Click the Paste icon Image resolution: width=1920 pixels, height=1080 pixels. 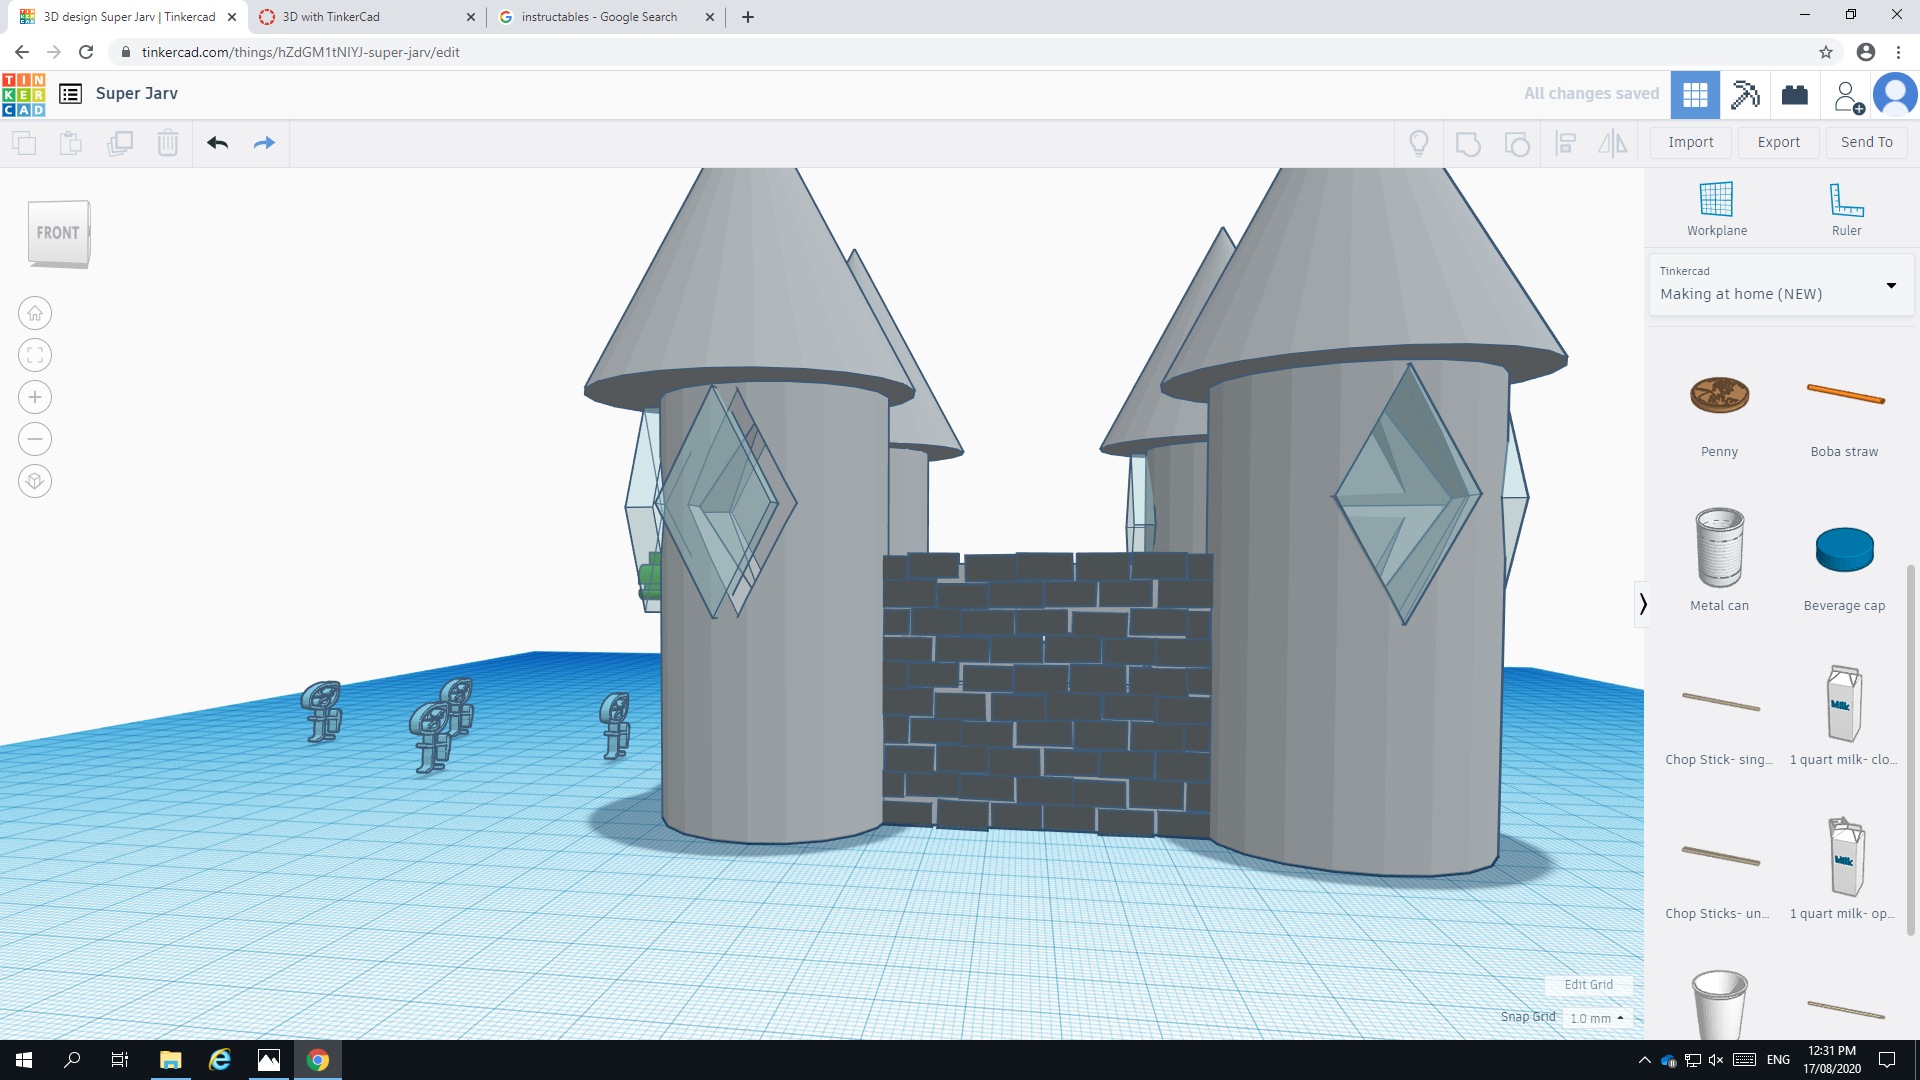(71, 143)
